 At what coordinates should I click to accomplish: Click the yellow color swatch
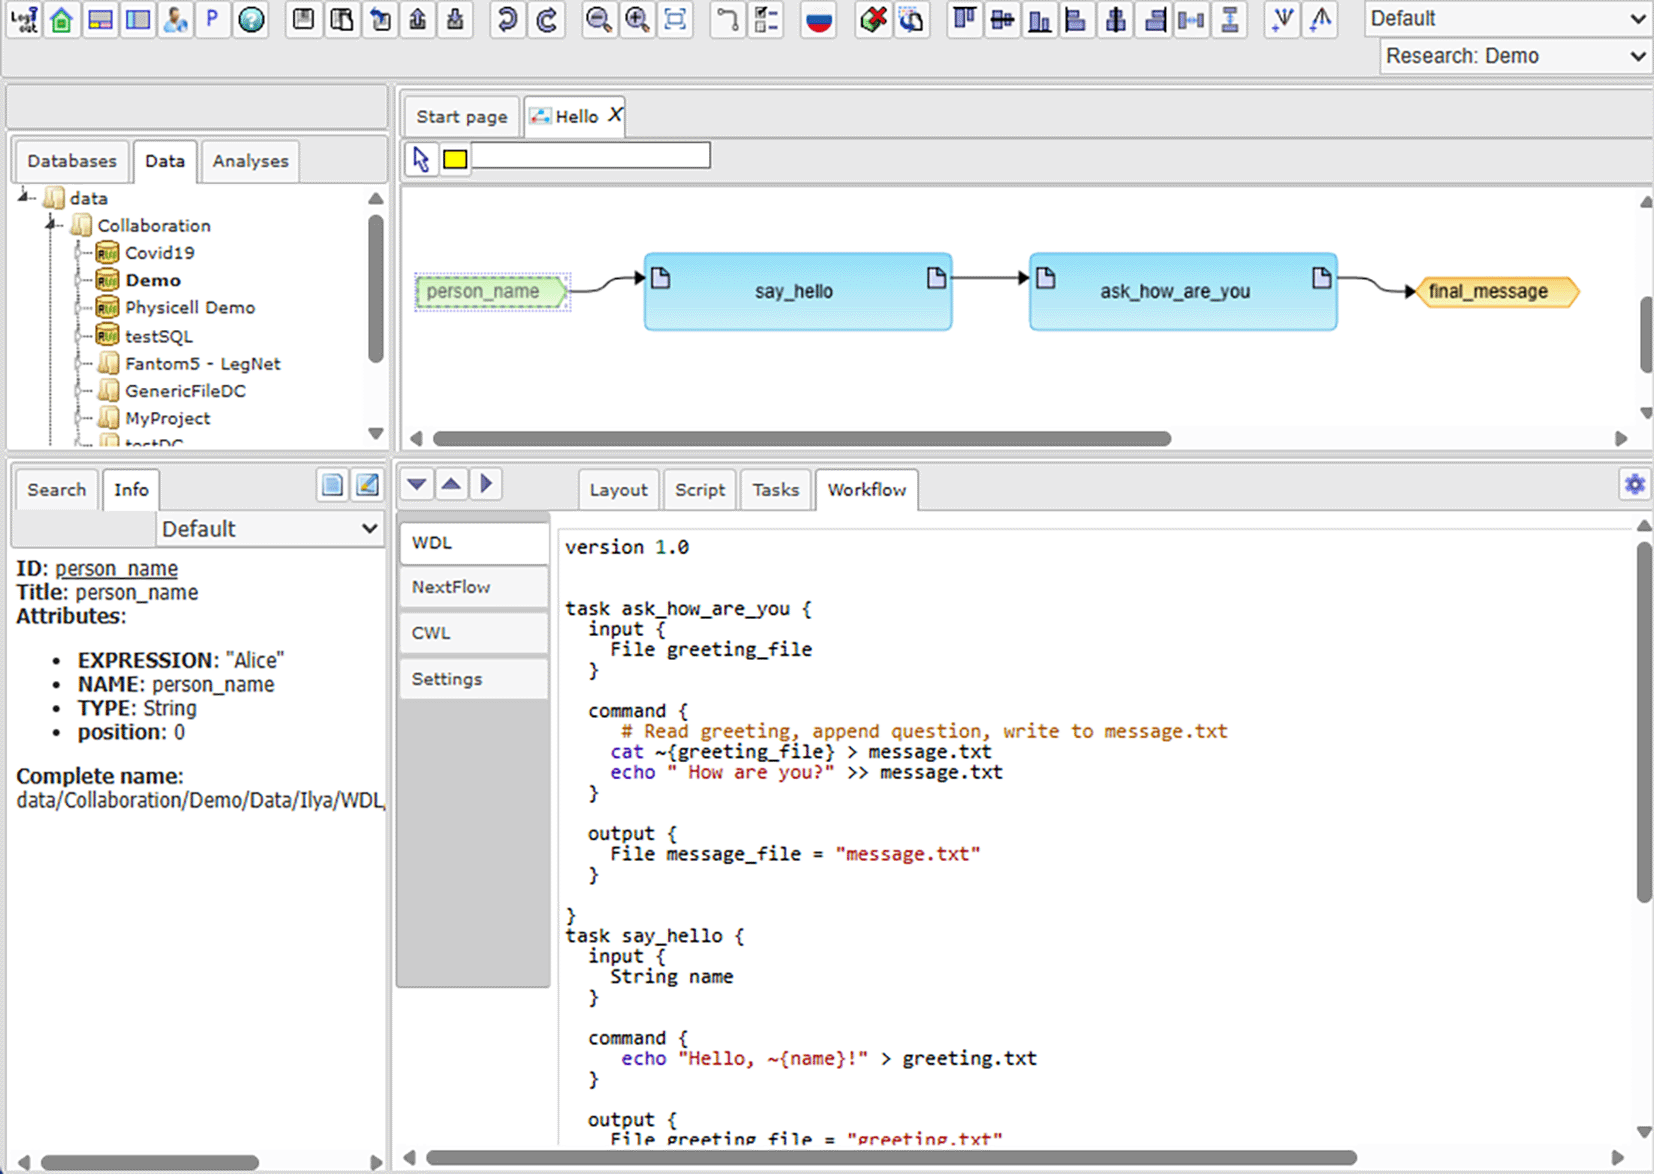click(x=455, y=159)
